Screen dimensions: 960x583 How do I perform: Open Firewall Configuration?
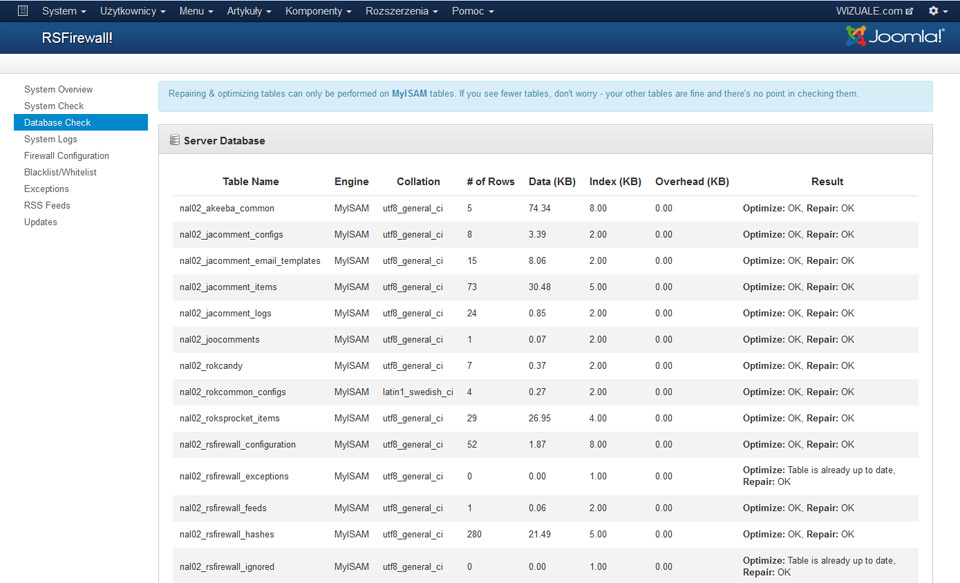click(66, 156)
